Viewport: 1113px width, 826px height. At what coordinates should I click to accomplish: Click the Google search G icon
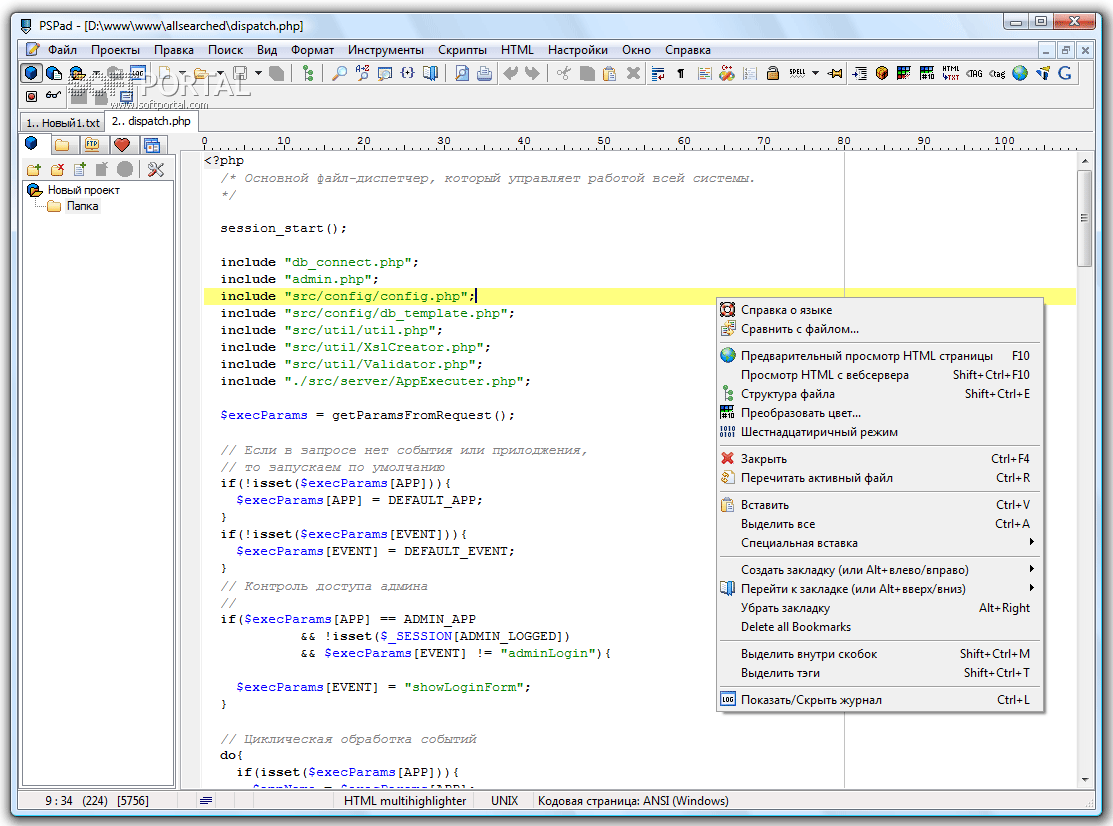click(x=1065, y=73)
